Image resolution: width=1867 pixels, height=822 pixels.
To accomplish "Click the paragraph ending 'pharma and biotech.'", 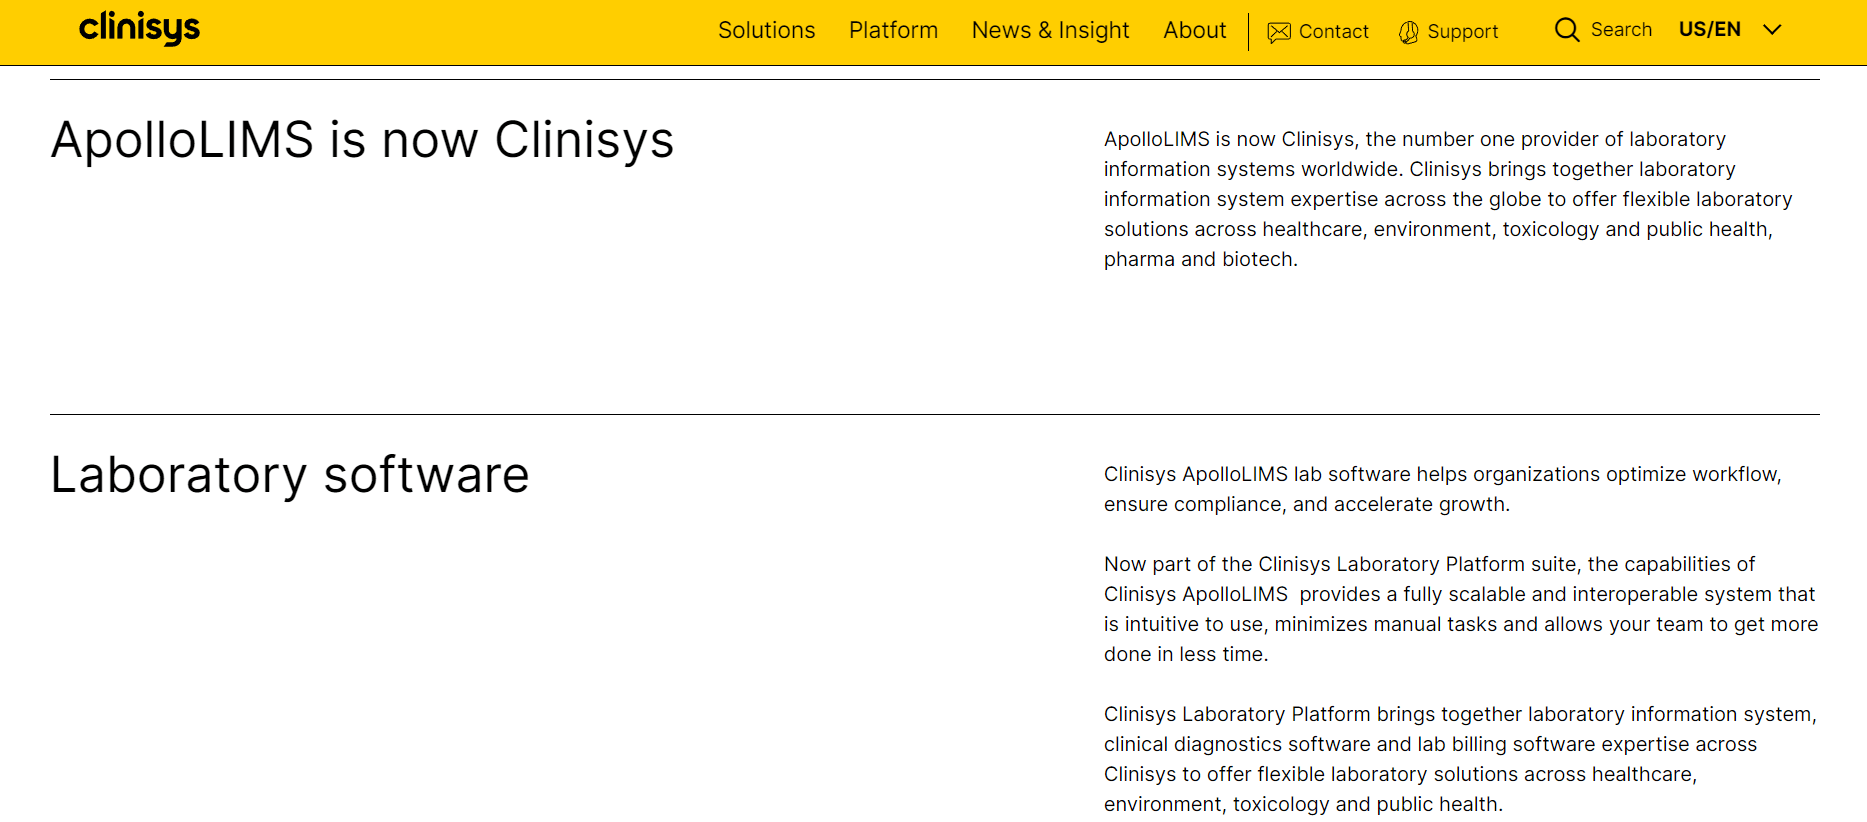I will (1448, 199).
